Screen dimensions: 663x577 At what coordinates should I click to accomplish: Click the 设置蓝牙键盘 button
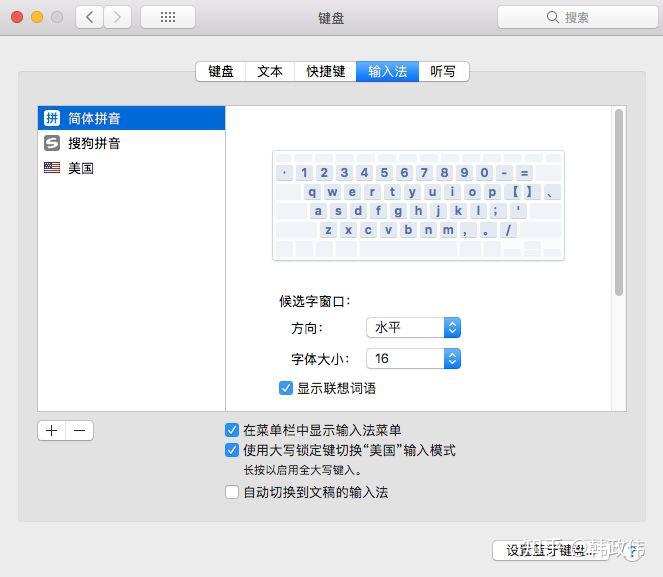551,550
